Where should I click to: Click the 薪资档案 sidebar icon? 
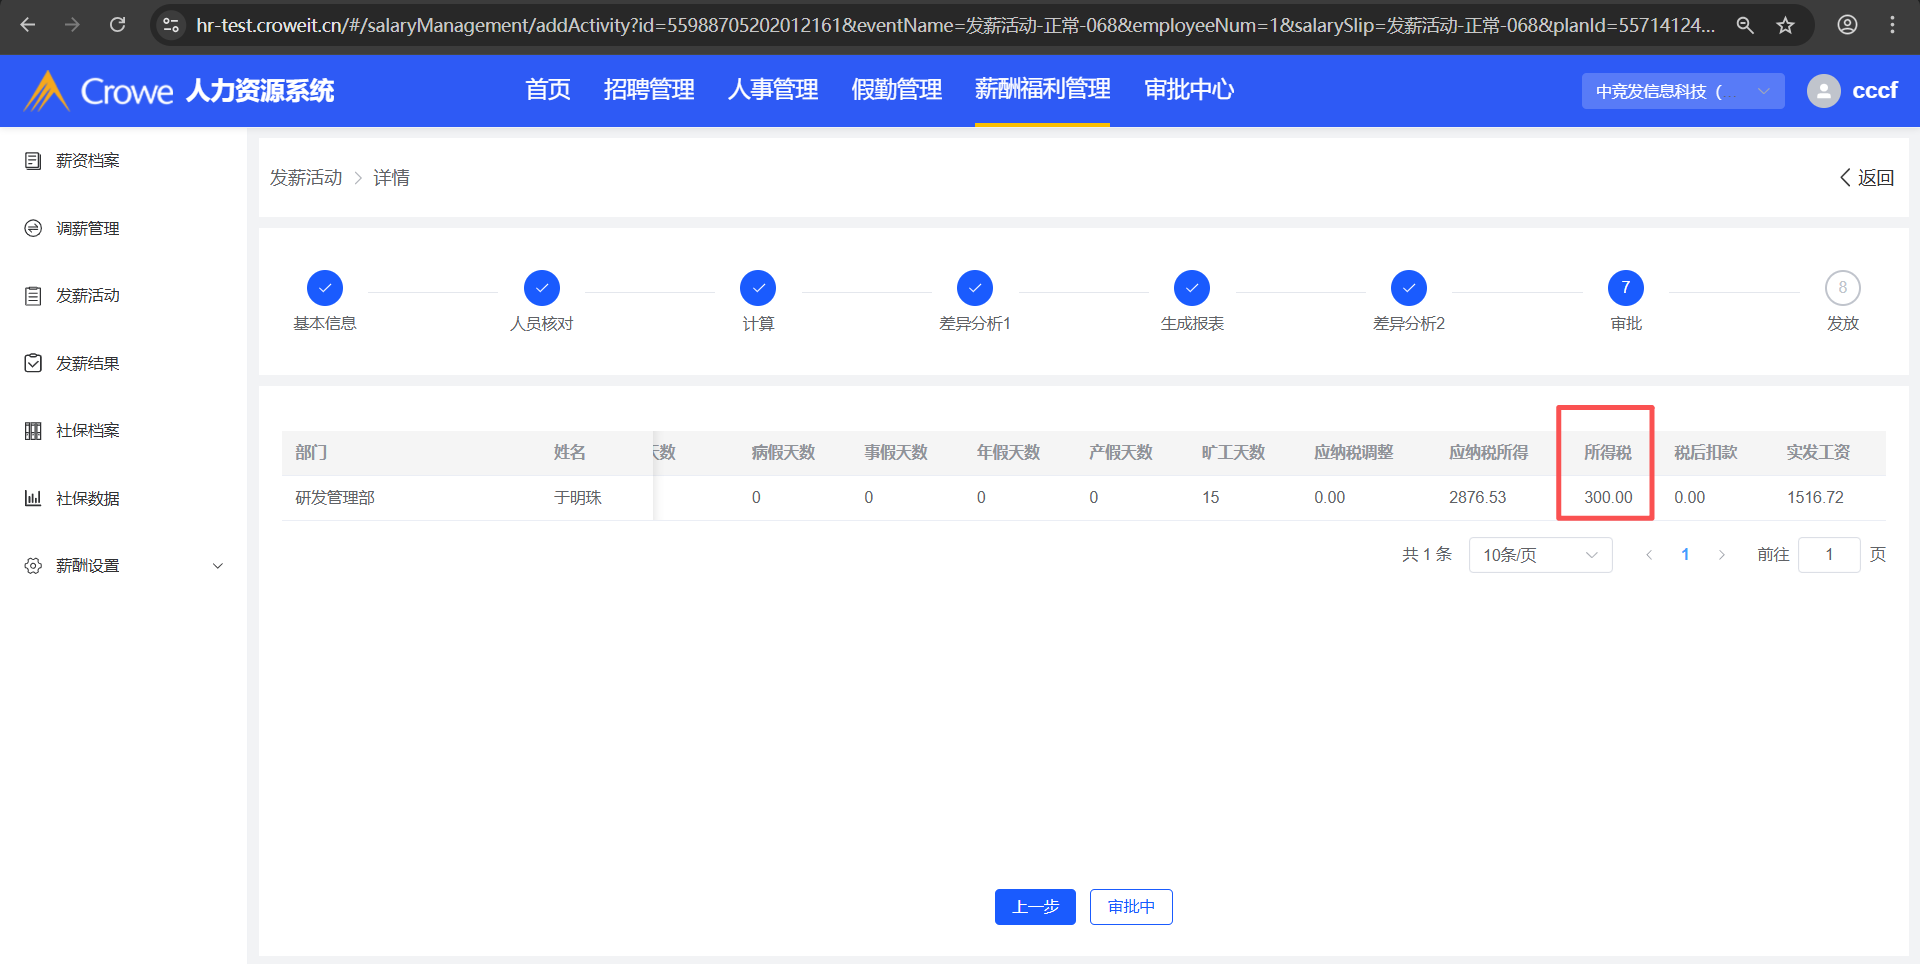coord(33,161)
